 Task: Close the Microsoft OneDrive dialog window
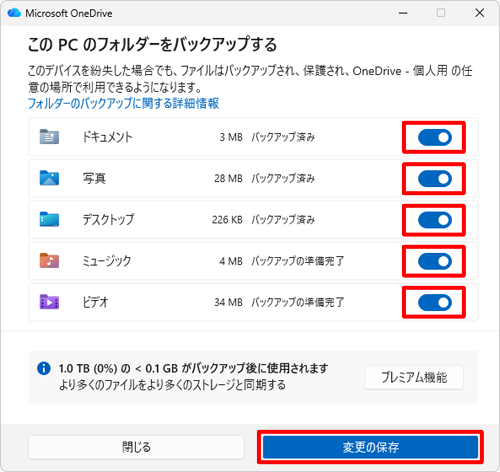(x=480, y=13)
